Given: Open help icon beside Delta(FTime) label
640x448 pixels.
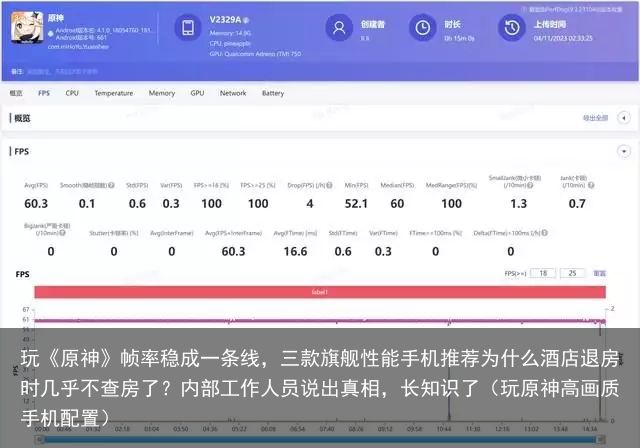Looking at the screenshot, I should 544,233.
